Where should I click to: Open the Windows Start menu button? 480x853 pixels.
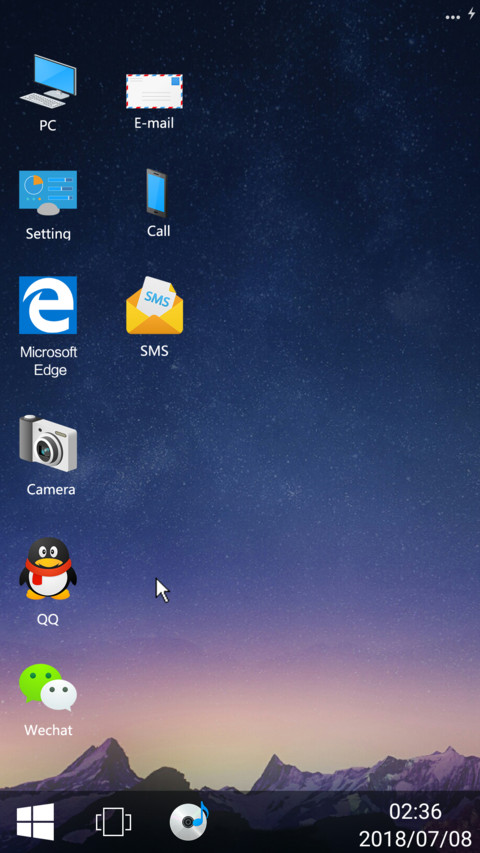point(35,821)
